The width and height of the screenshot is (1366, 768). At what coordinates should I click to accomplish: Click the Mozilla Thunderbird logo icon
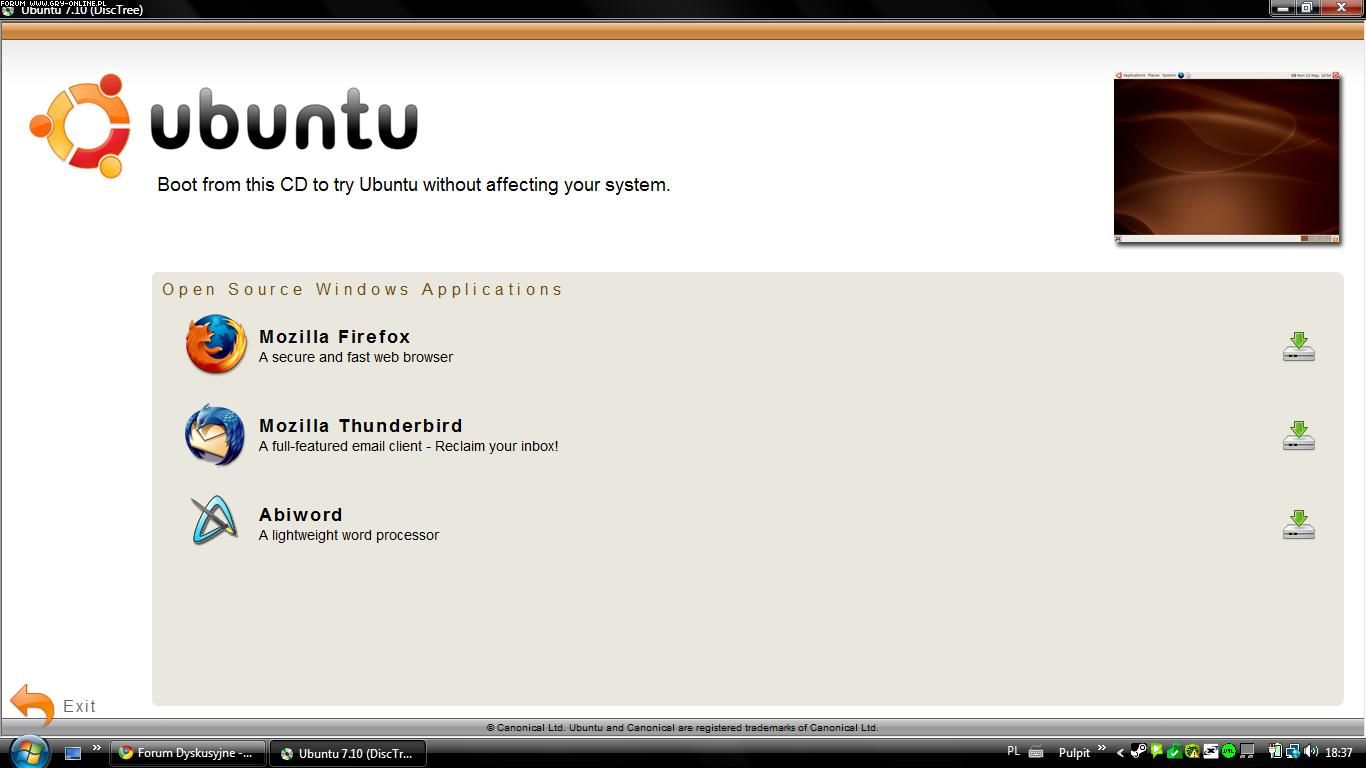tap(215, 435)
